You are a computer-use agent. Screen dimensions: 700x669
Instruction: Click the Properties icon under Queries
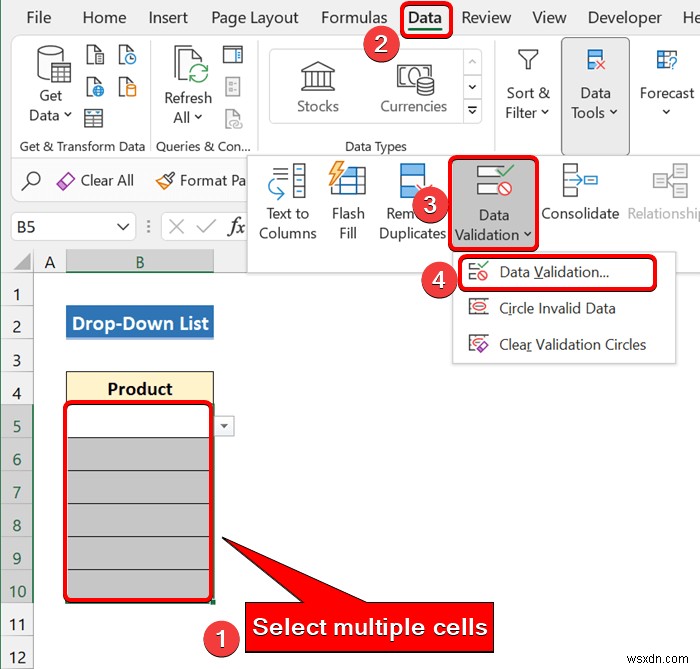click(233, 87)
